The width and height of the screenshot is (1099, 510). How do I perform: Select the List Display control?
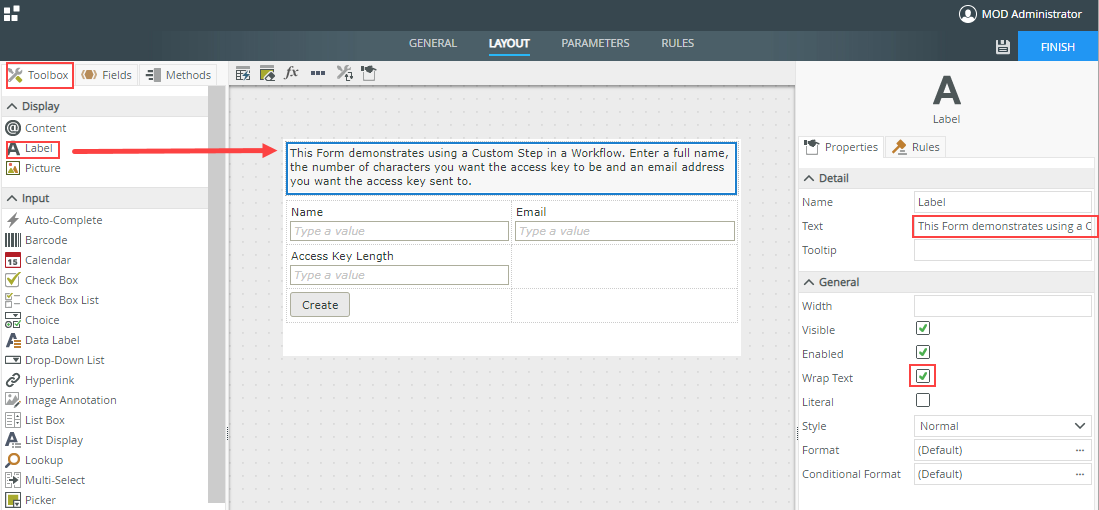[x=44, y=440]
